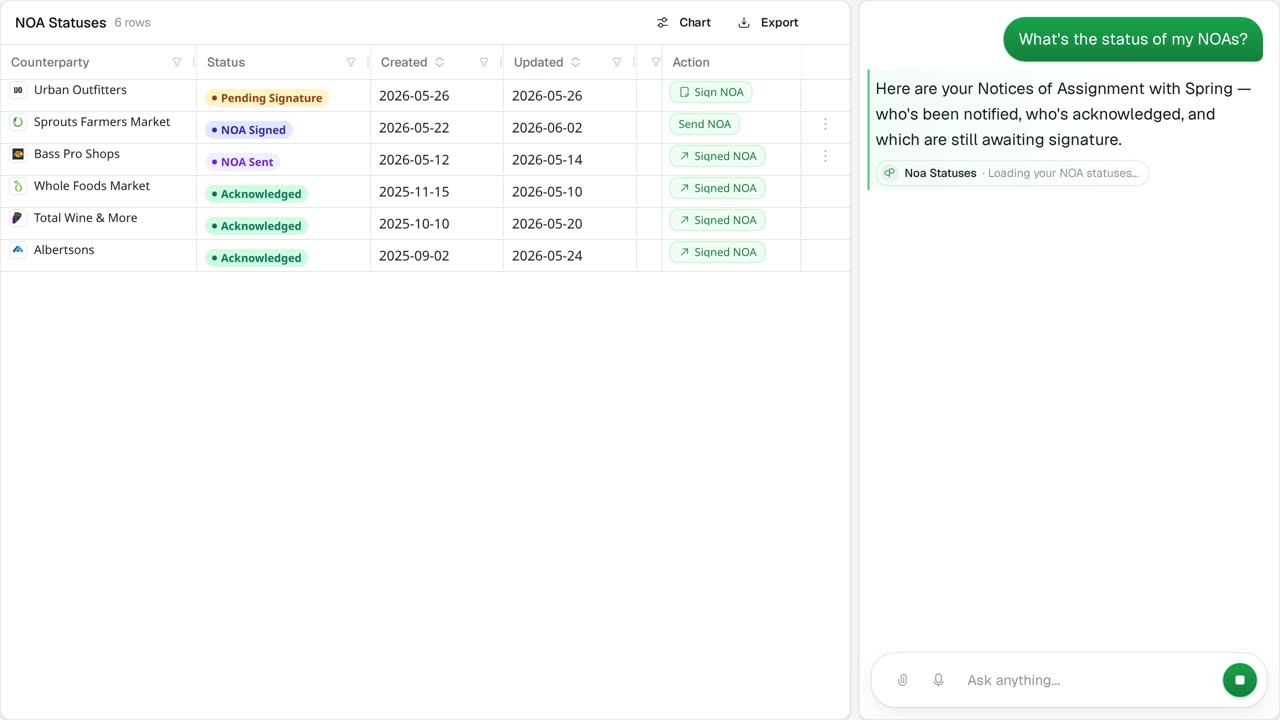1280x720 pixels.
Task: Click the Status column header
Action: click(x=226, y=62)
